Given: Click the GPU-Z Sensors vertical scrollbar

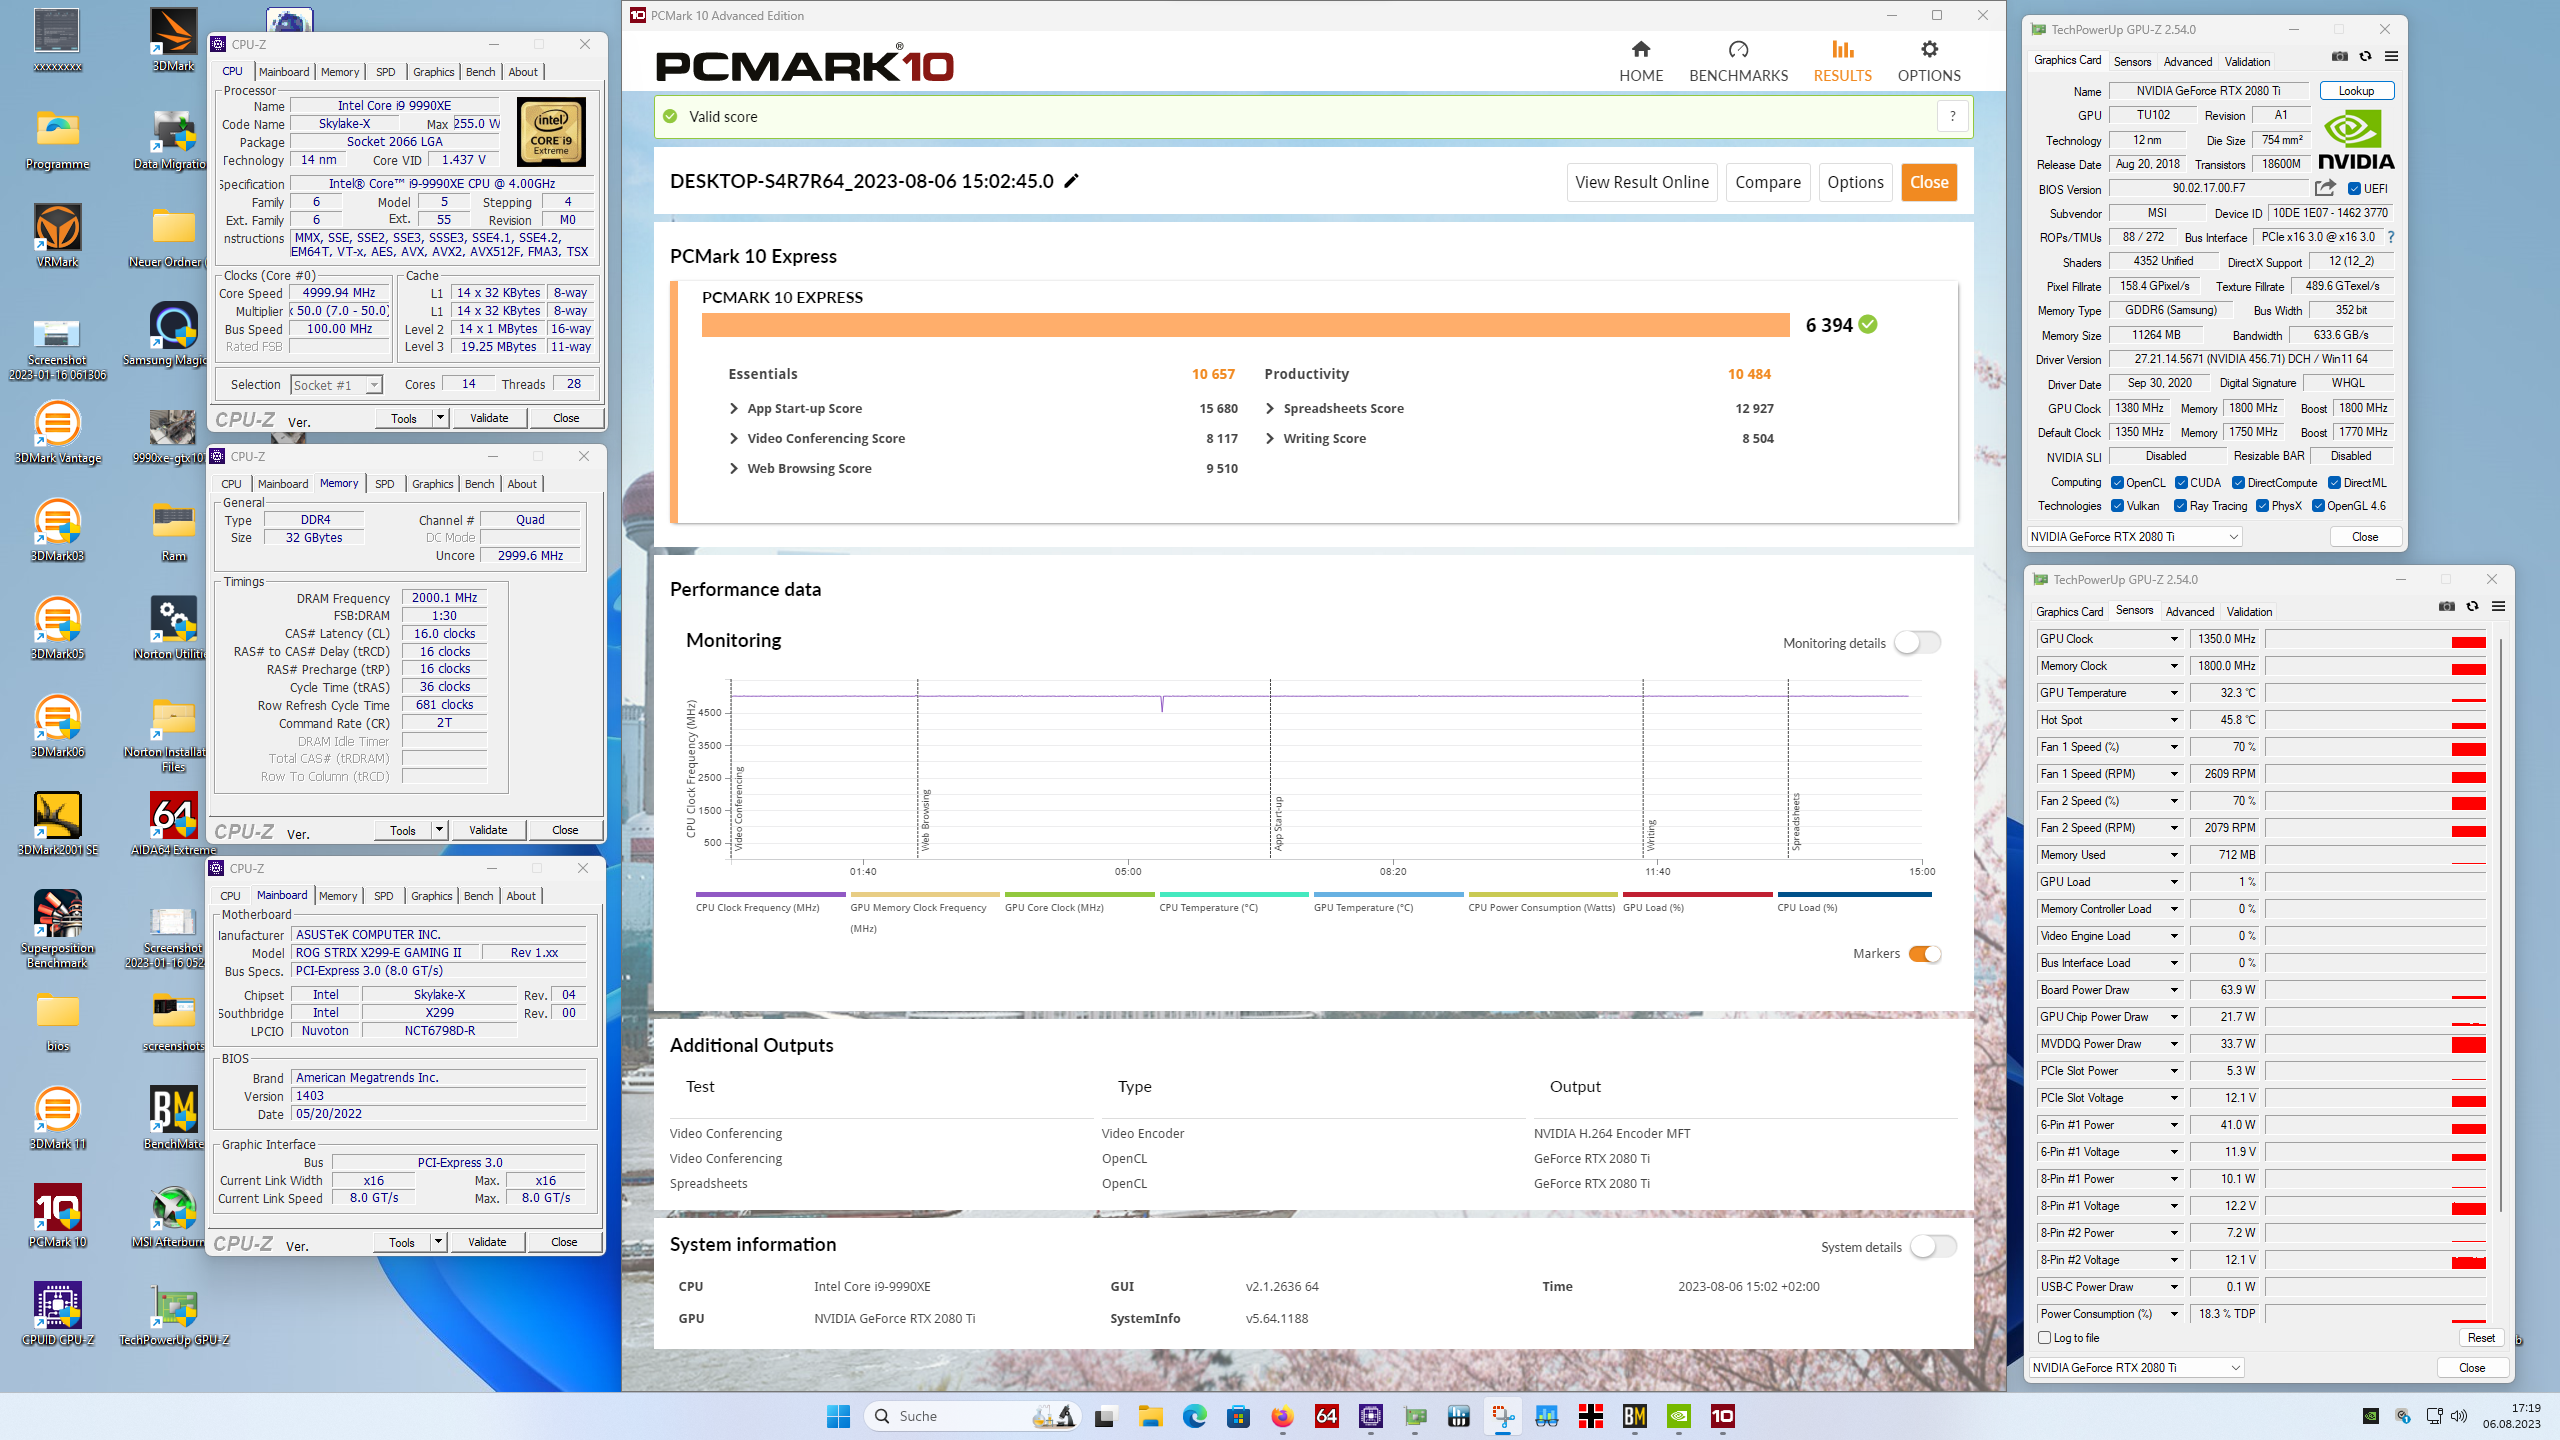Looking at the screenshot, I should point(2499,925).
